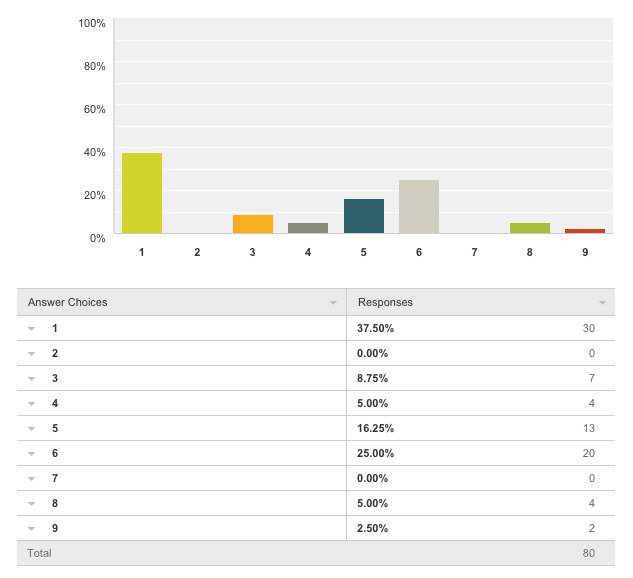Click the gray bar for choice 4

tap(308, 228)
